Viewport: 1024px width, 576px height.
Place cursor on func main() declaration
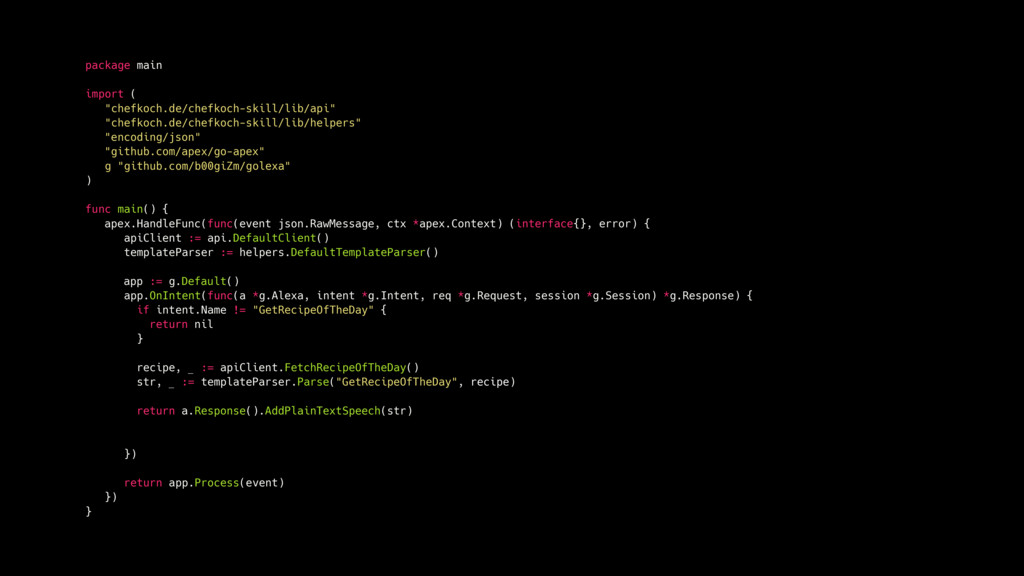[127, 209]
